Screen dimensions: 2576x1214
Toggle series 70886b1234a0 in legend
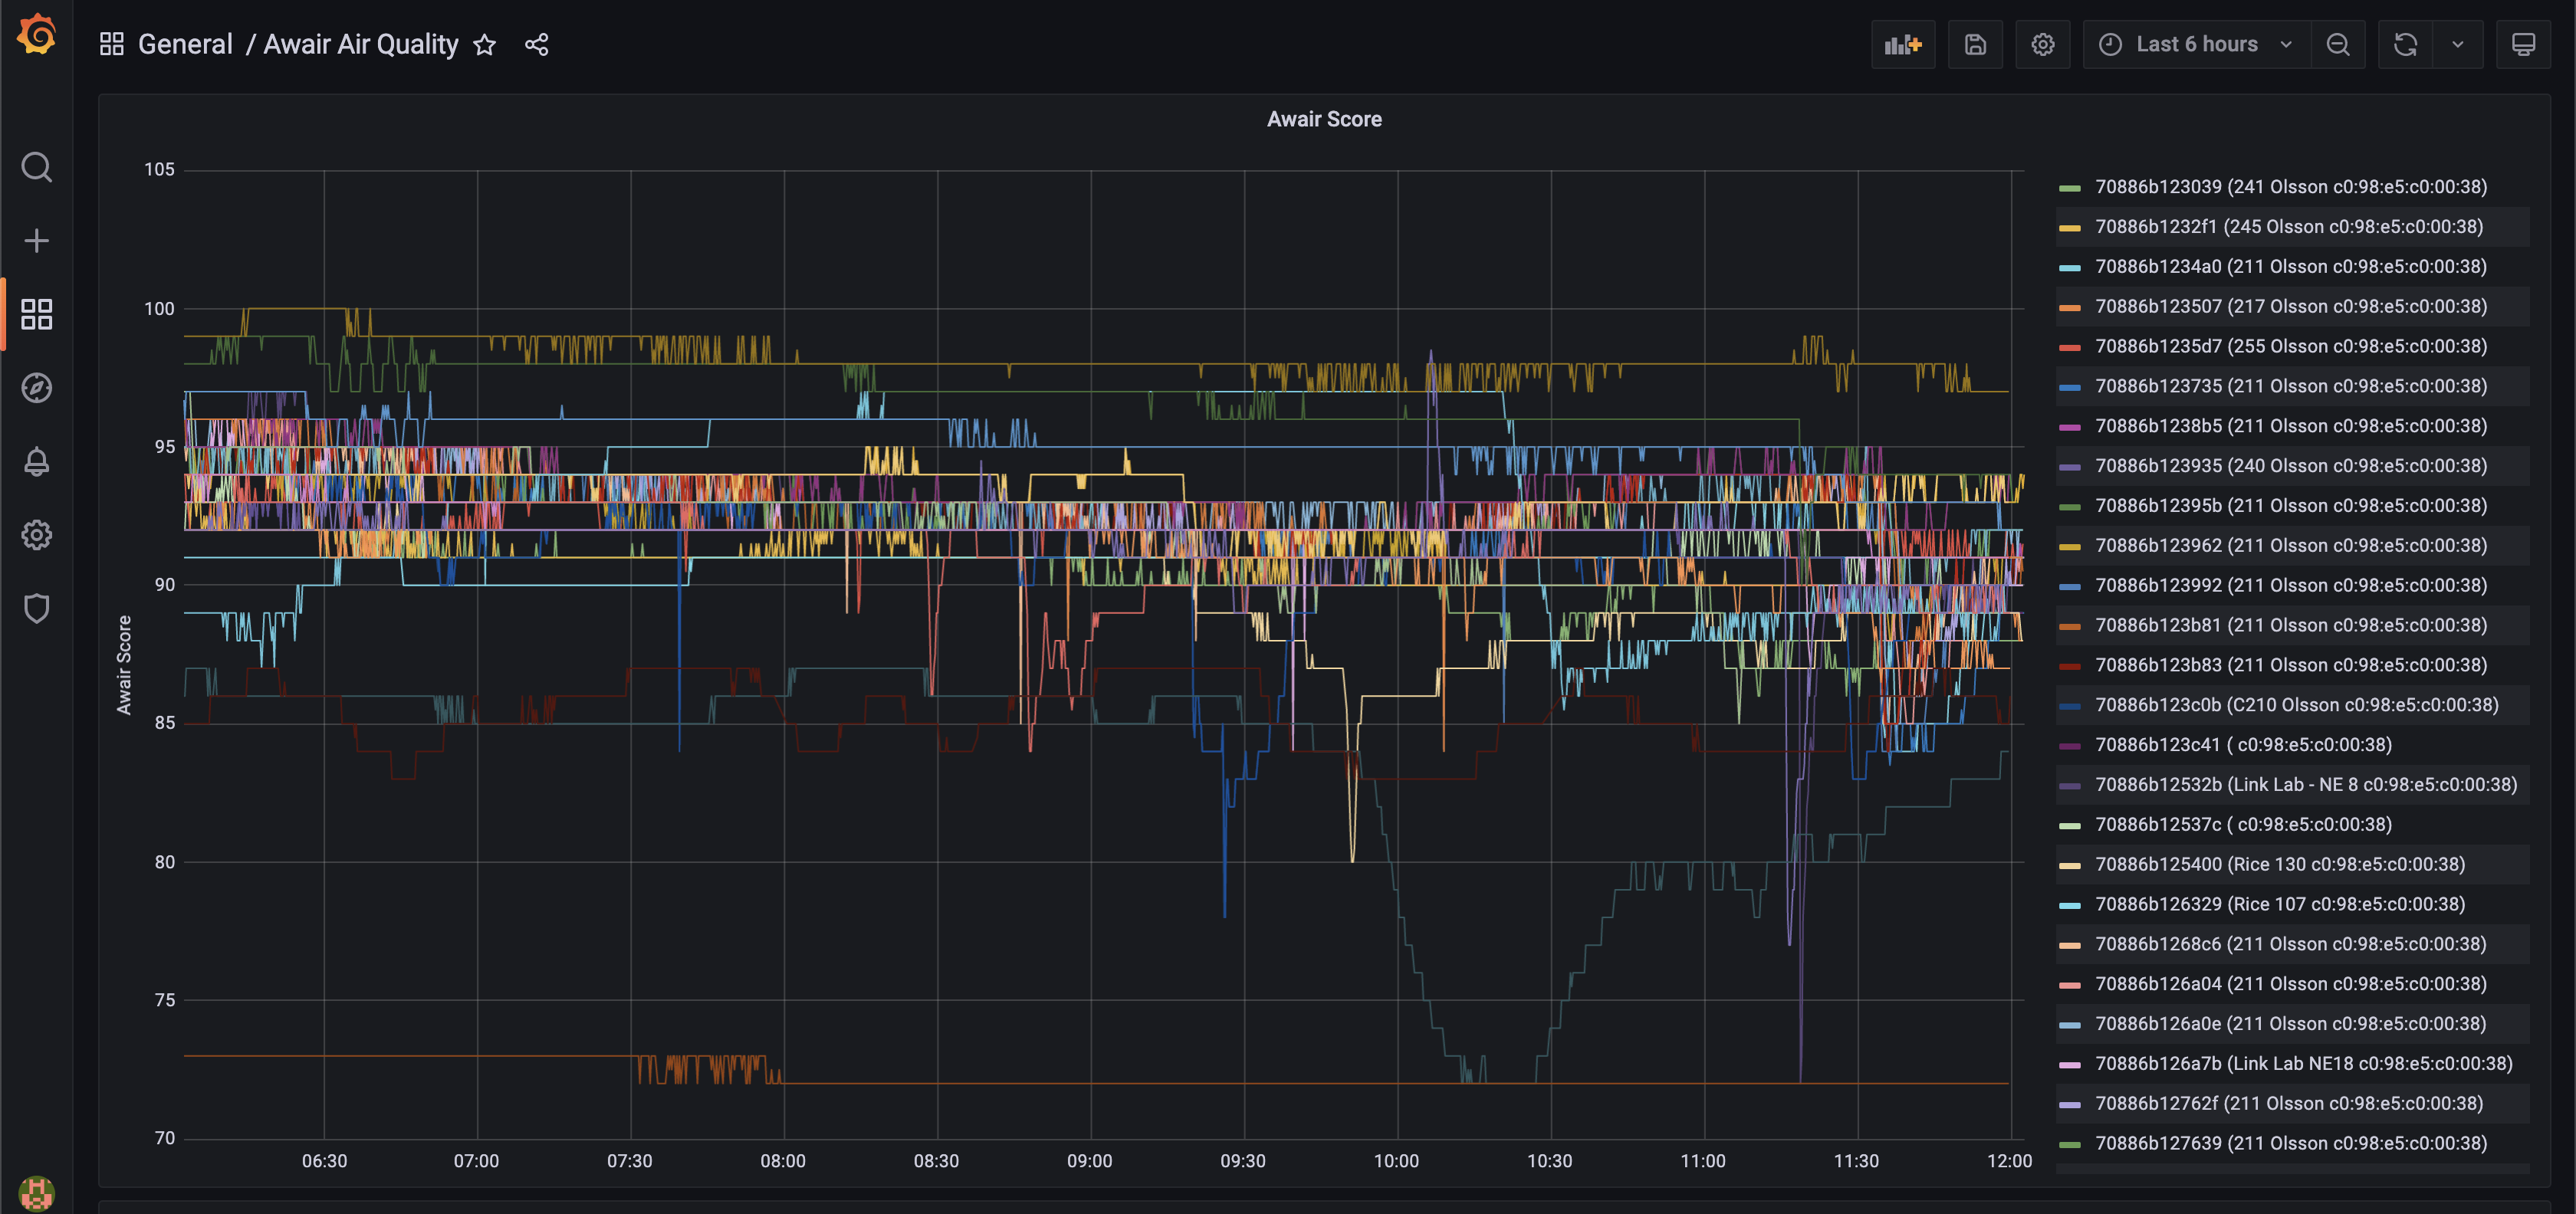tap(2290, 267)
